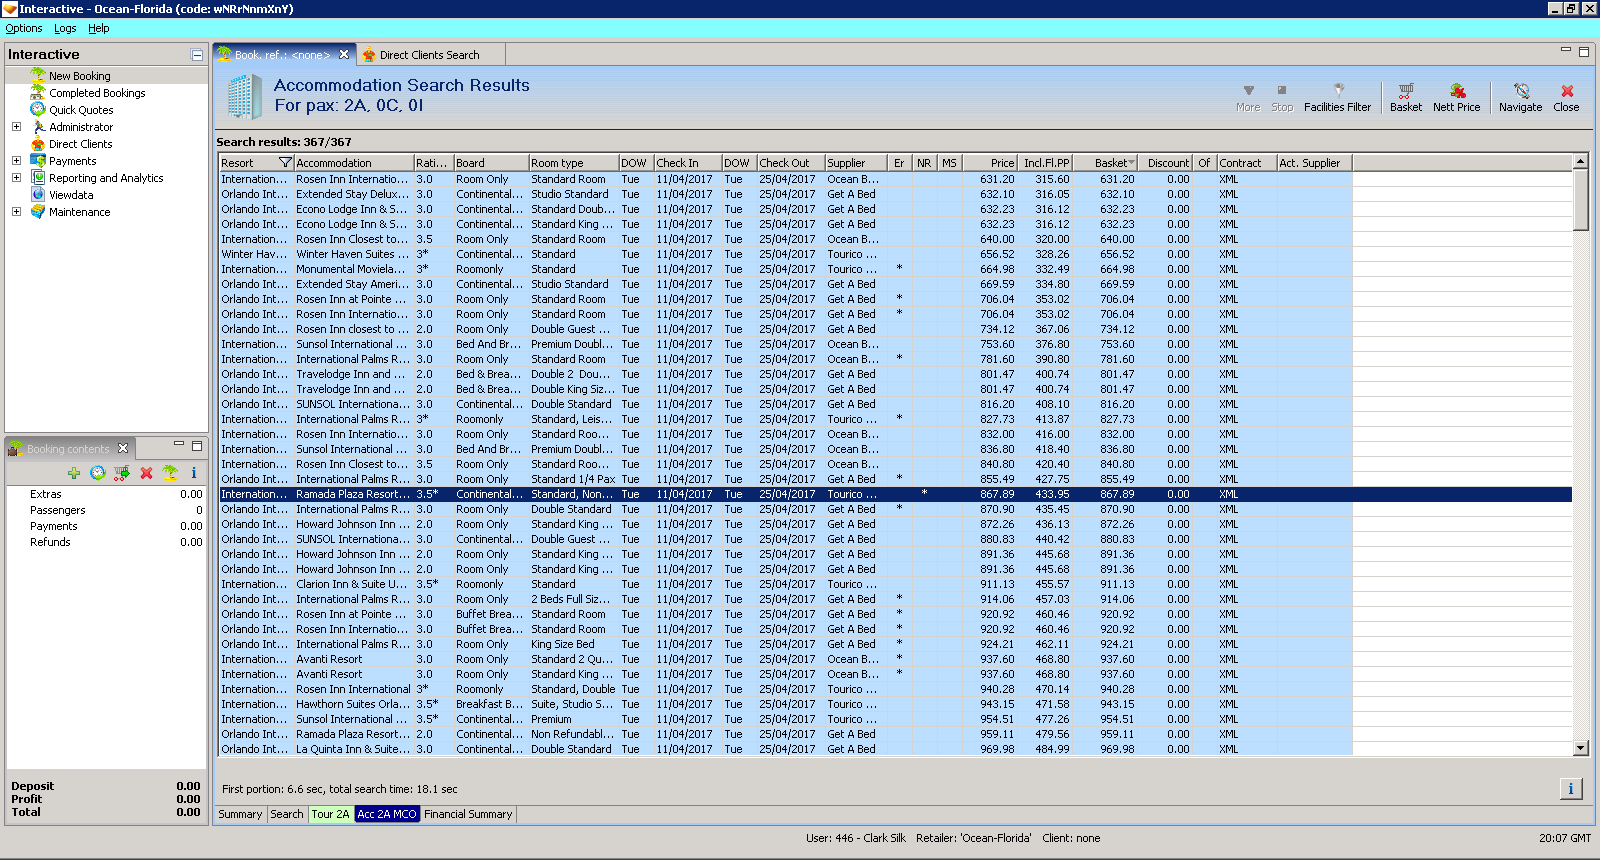1600x860 pixels.
Task: Click the red Close button in results toolbar
Action: 1566,98
